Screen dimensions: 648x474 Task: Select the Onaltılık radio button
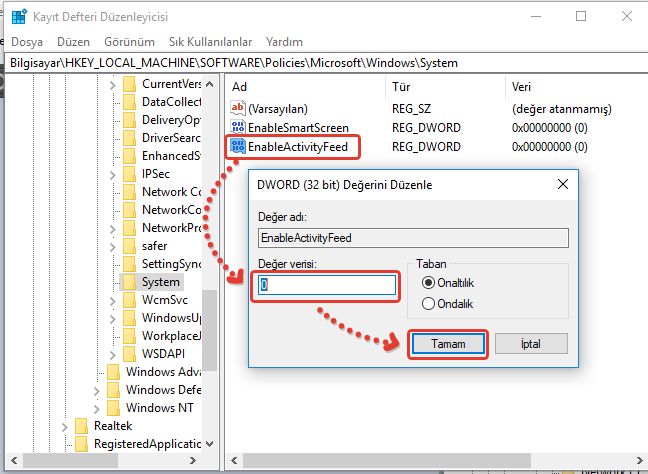tap(430, 284)
